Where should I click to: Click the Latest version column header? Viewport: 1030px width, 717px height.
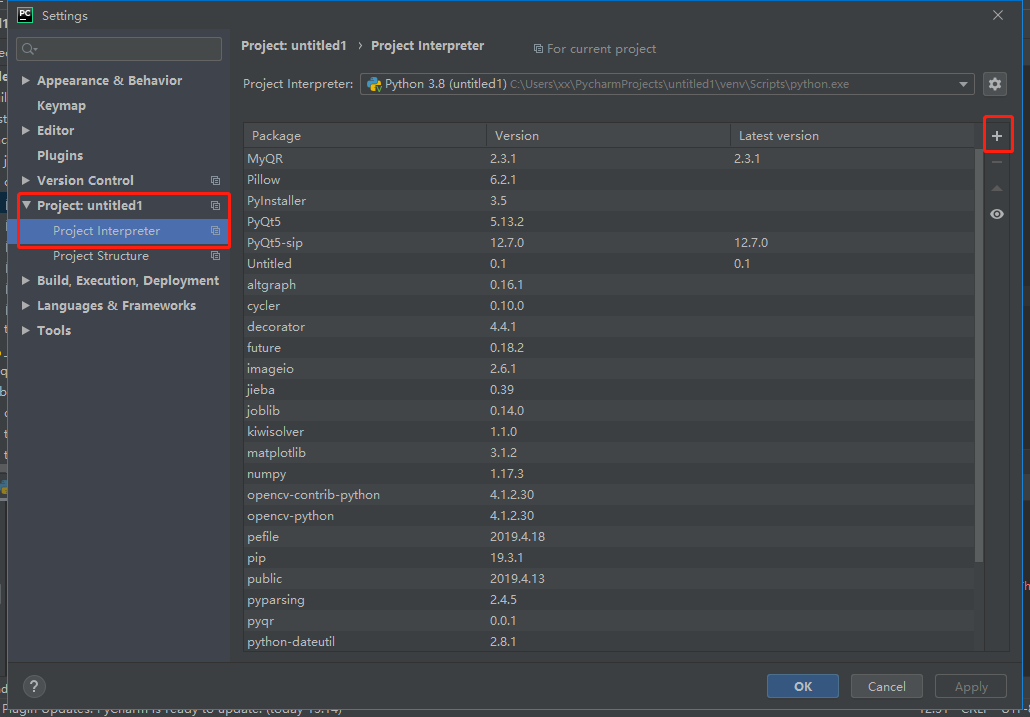[852, 135]
